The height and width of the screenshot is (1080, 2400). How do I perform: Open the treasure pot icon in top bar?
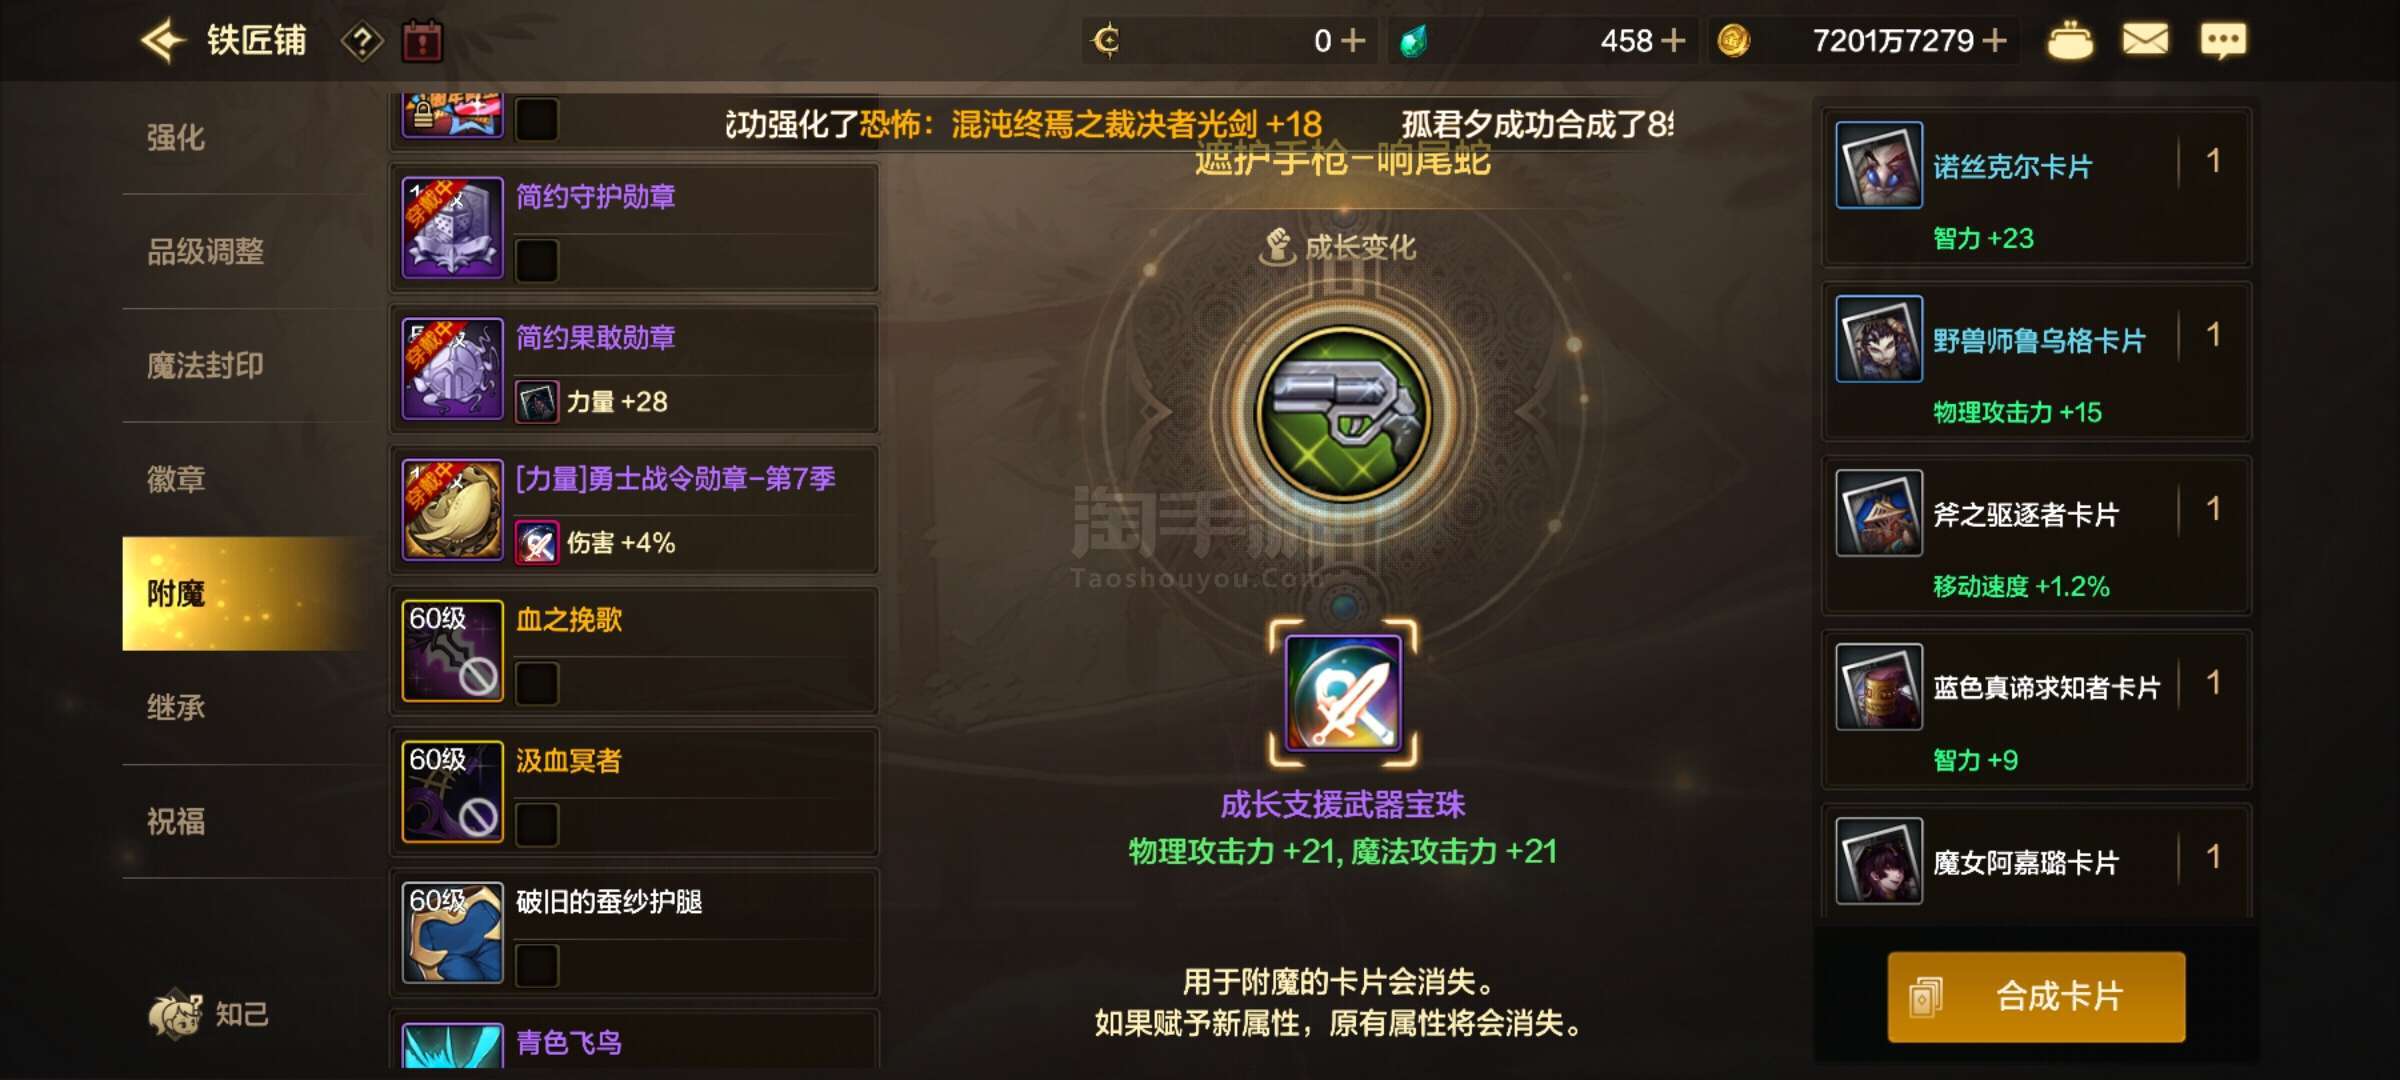pyautogui.click(x=2070, y=41)
